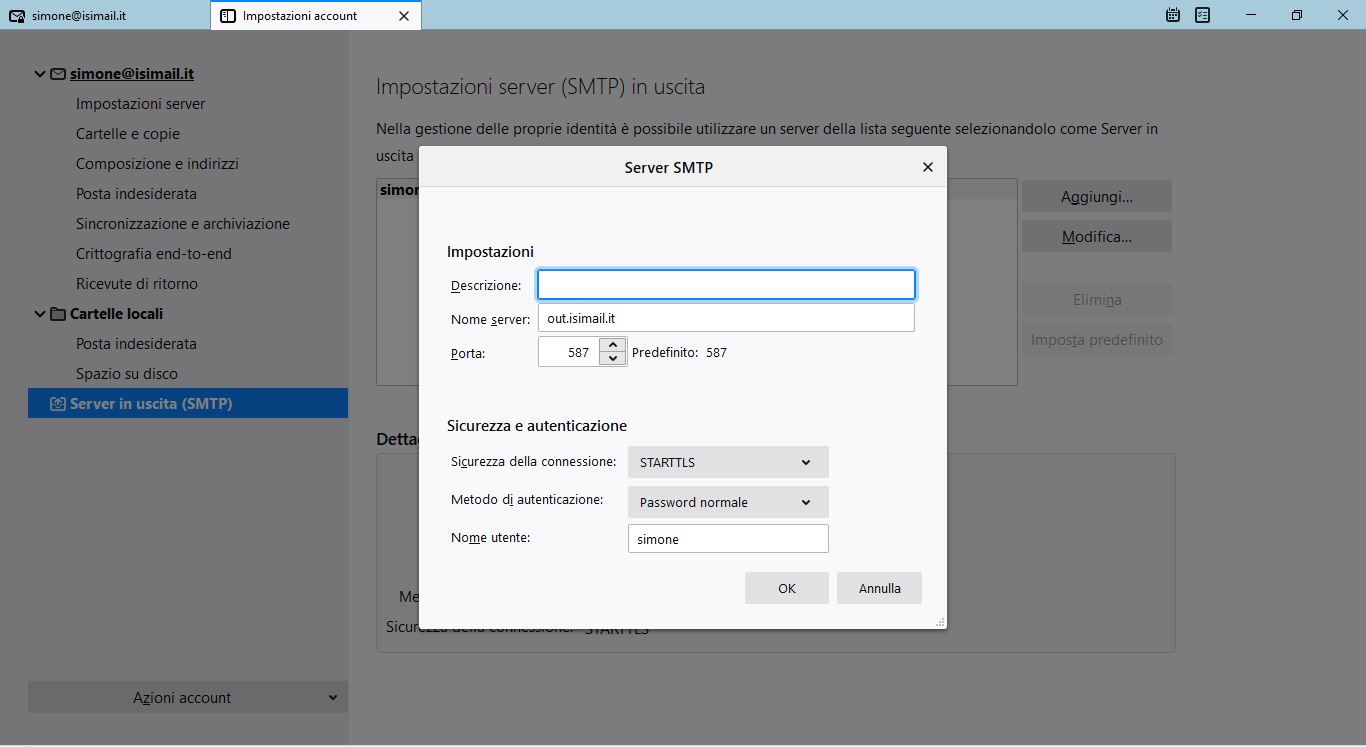Viewport: 1366px width, 747px height.
Task: Close the Server SMTP dialog with the X
Action: point(927,167)
